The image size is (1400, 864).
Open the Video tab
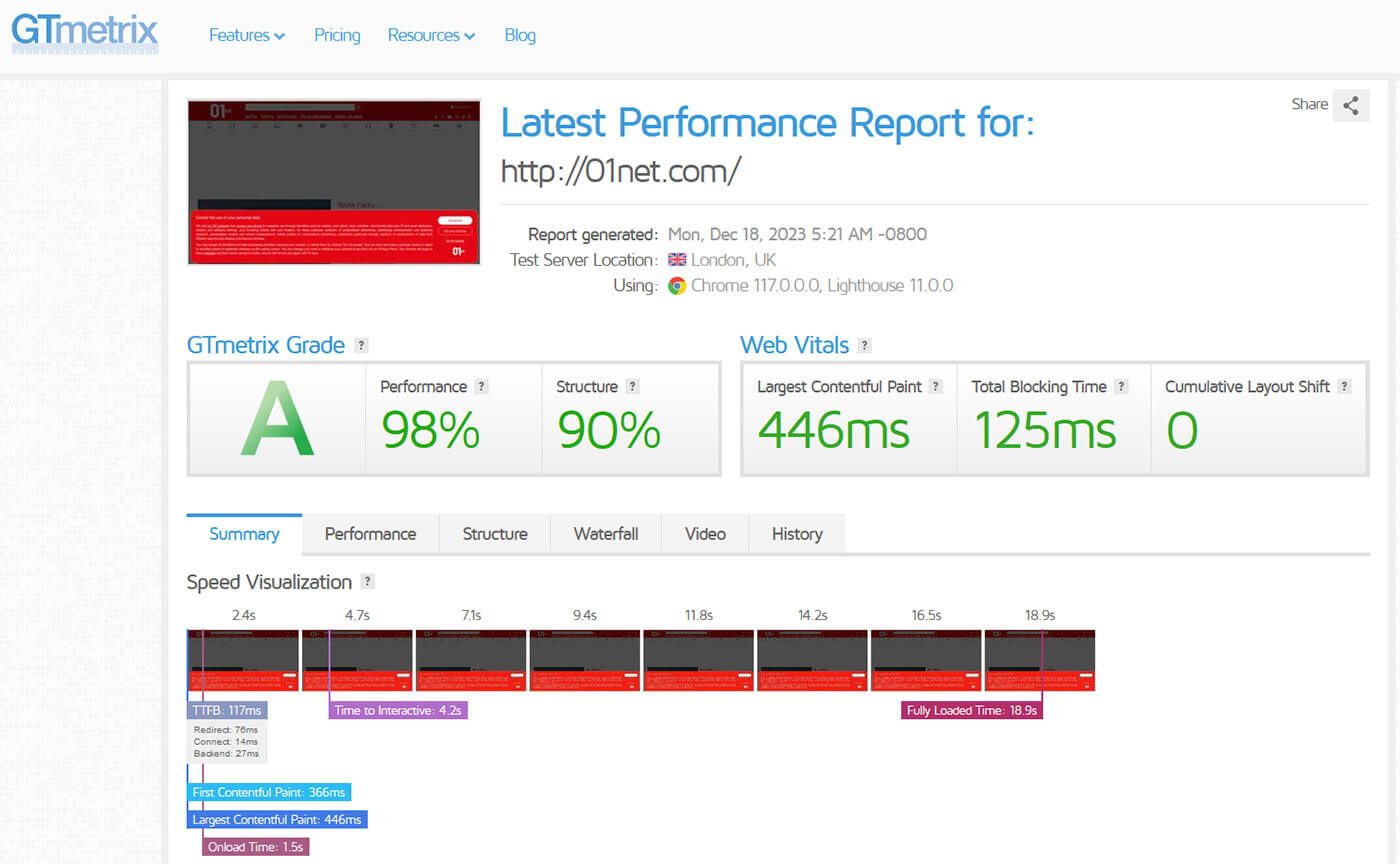point(705,534)
